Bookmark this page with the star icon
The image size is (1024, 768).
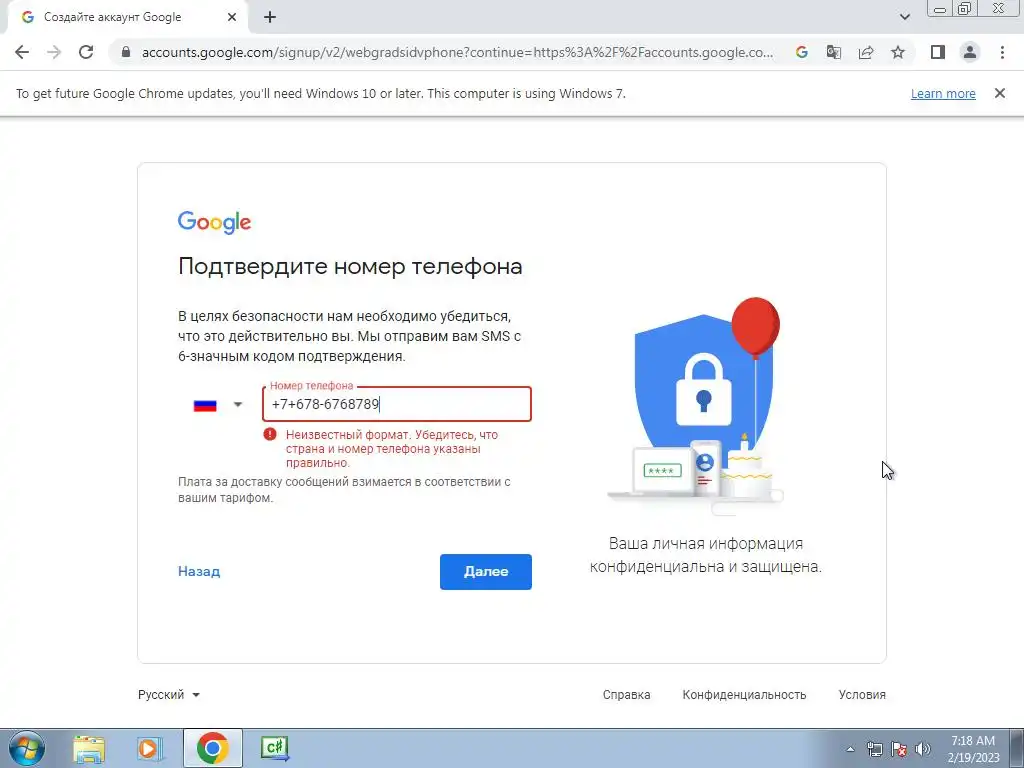coord(898,52)
